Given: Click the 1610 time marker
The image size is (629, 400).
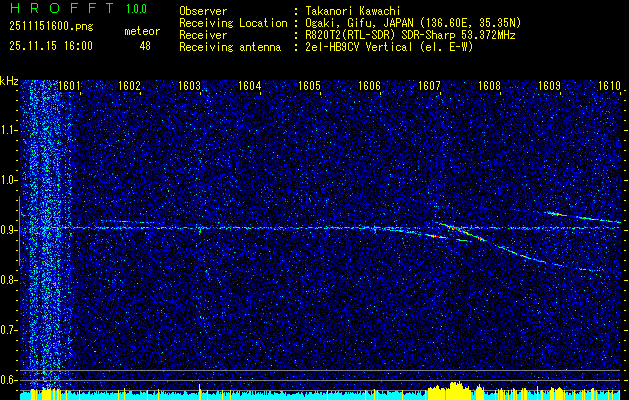Looking at the screenshot, I should [609, 86].
